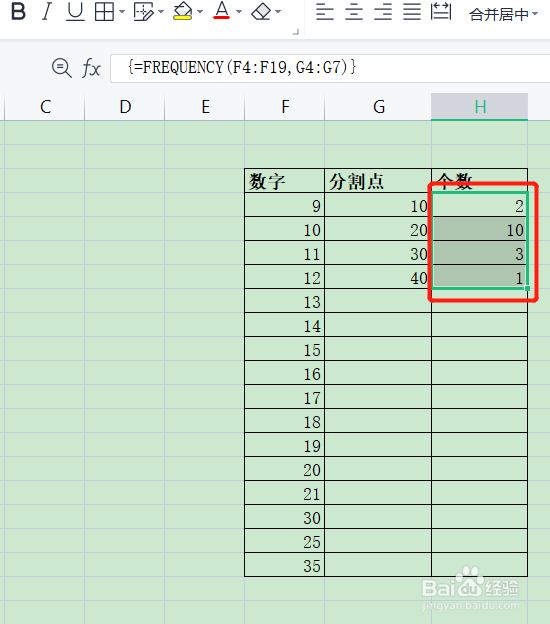Select 个数 result cell showing 1

coord(480,277)
